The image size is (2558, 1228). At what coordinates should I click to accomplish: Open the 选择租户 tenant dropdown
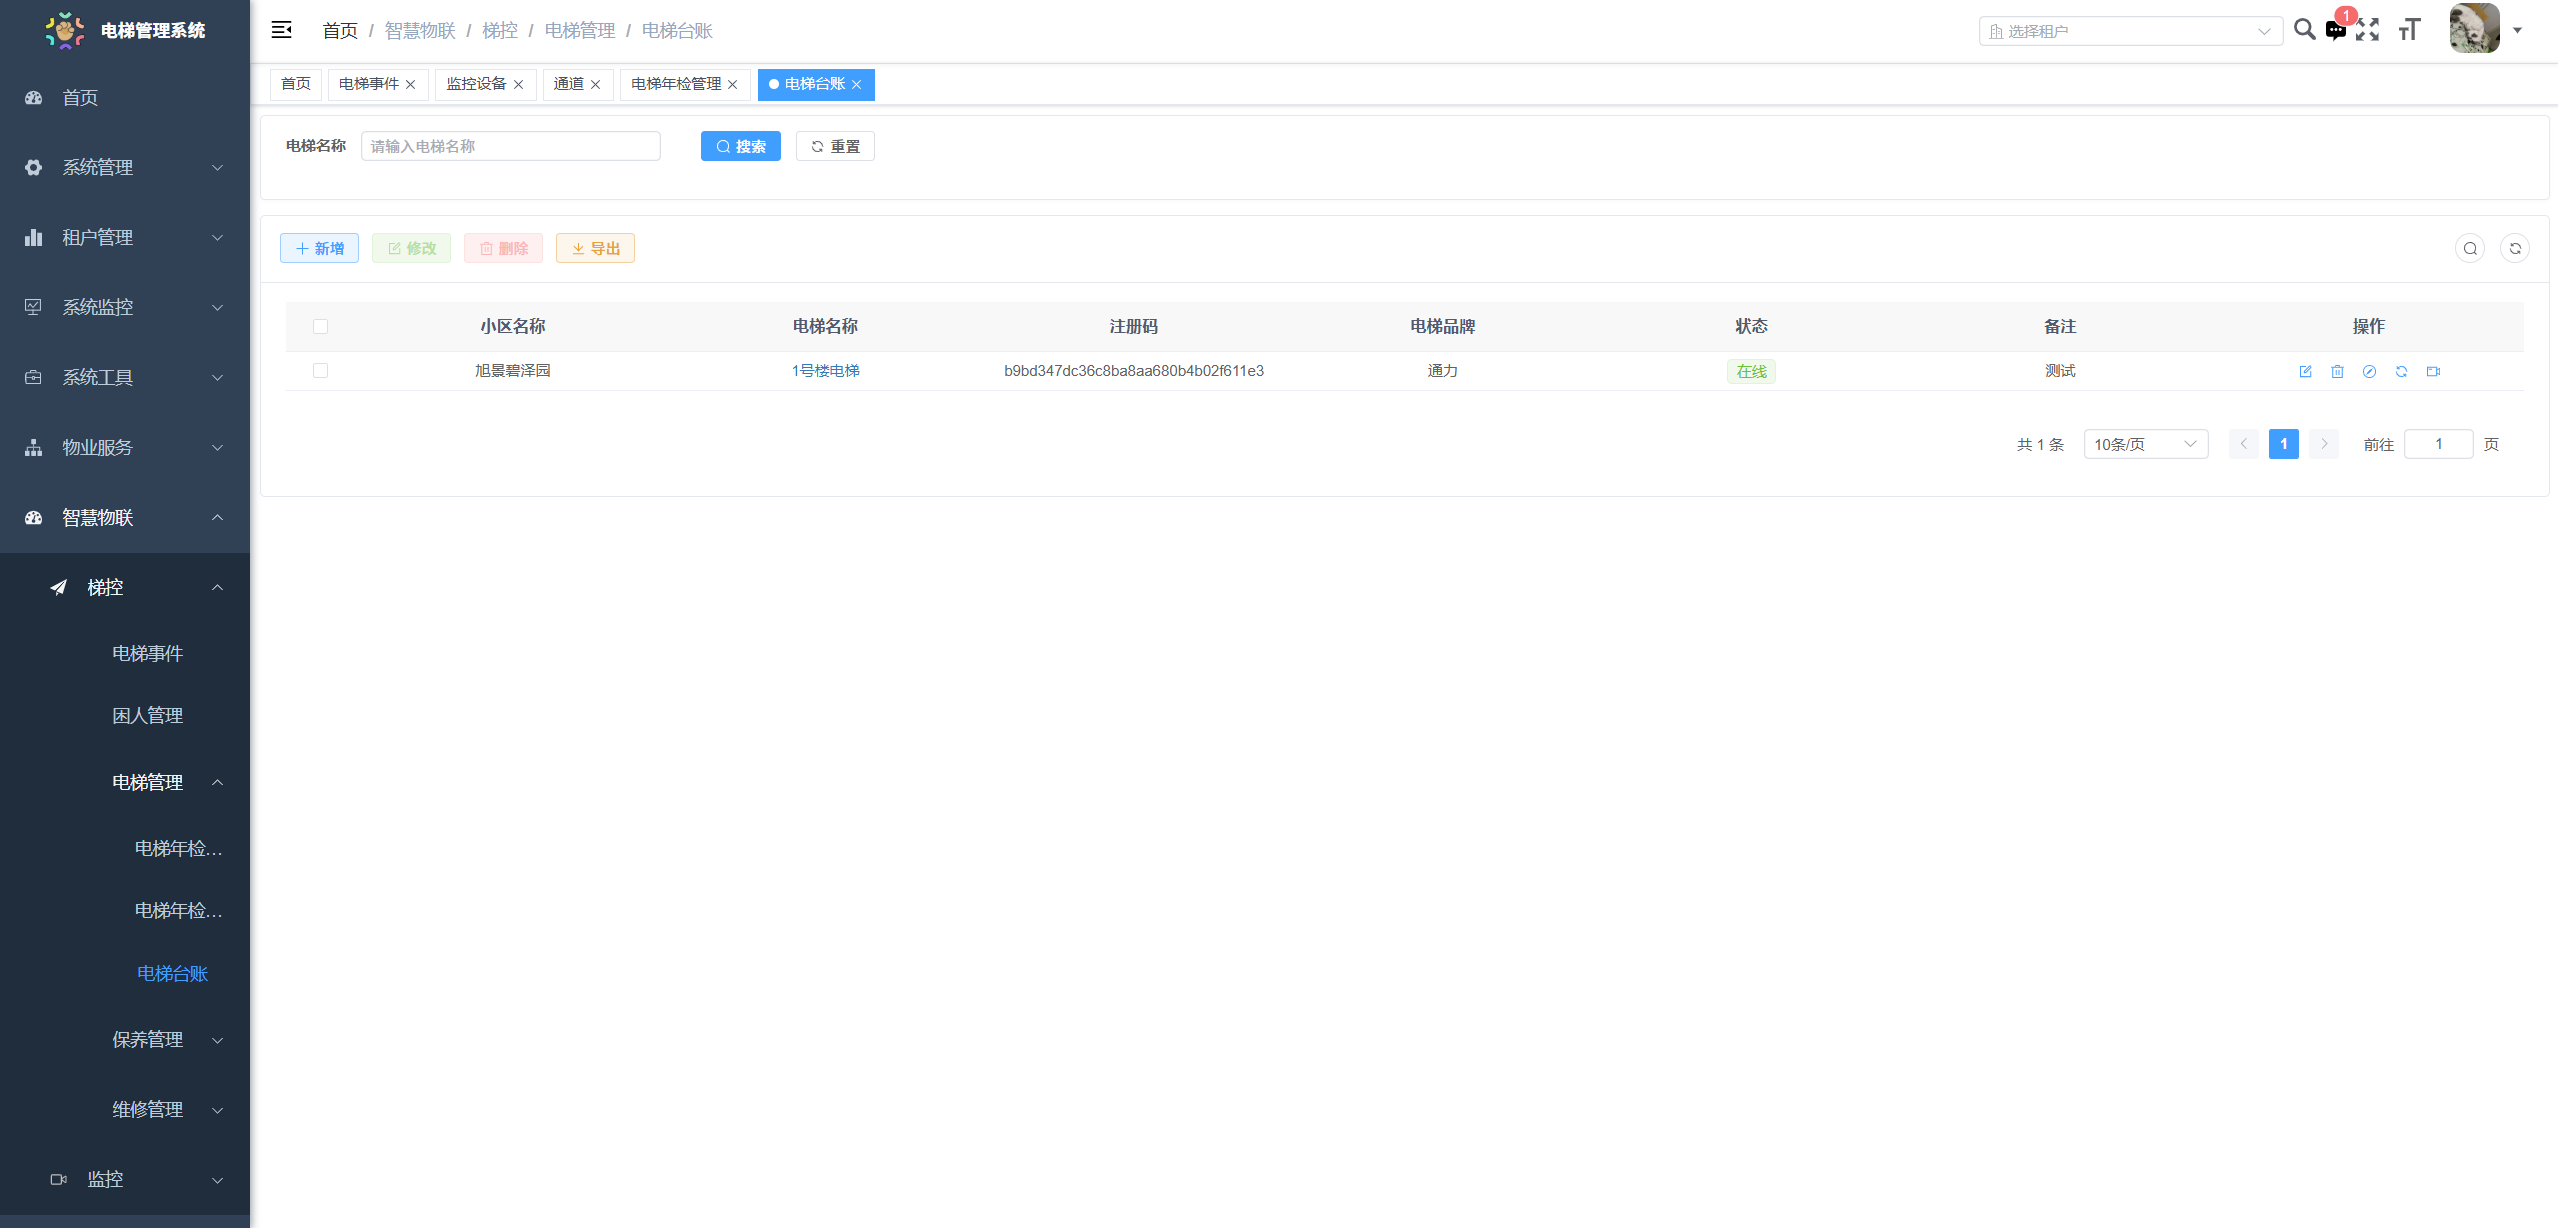(2130, 31)
